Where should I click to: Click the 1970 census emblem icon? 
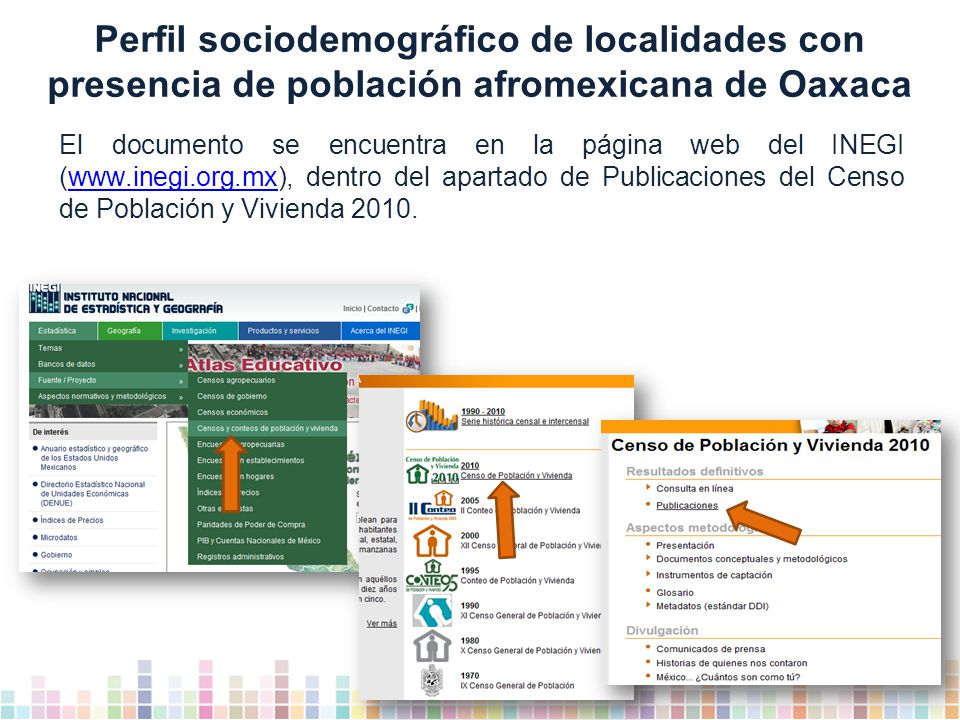[x=432, y=680]
